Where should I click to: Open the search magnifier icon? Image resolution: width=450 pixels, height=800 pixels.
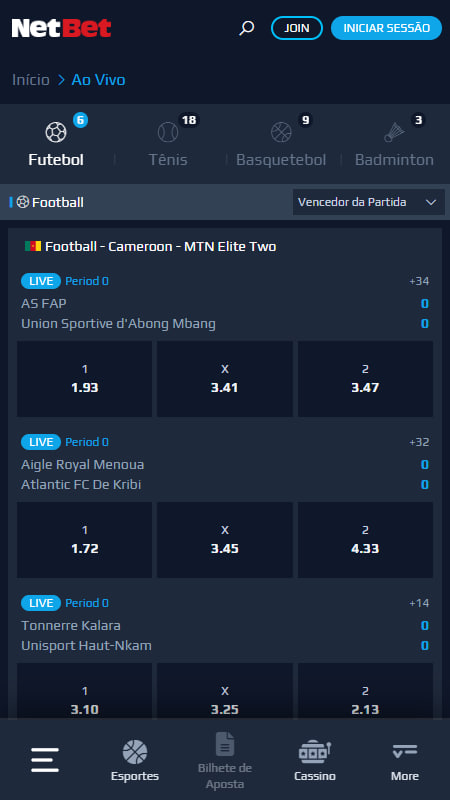[x=246, y=28]
